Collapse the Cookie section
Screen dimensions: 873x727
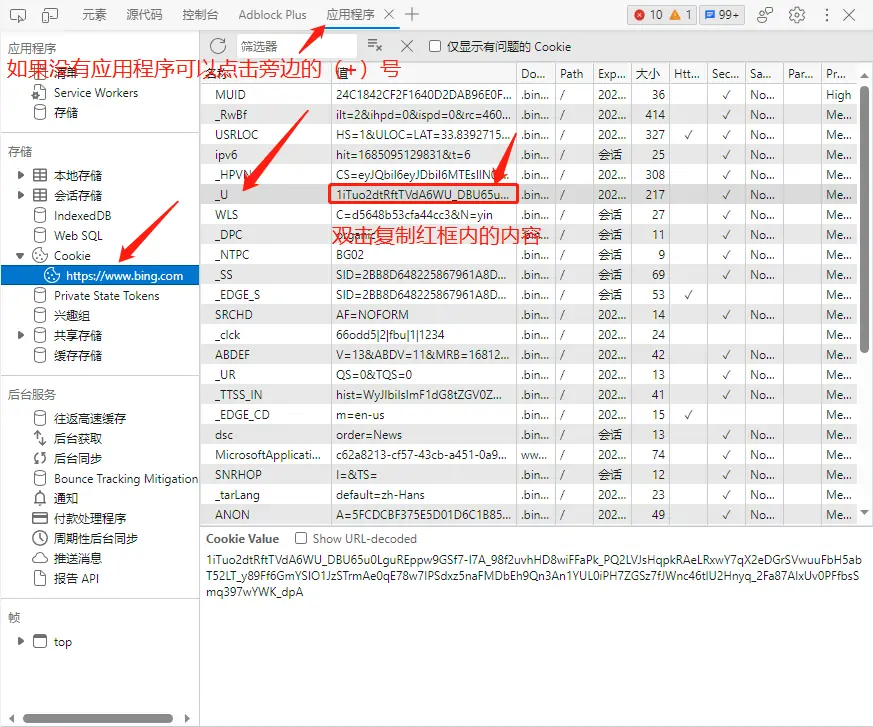click(18, 254)
